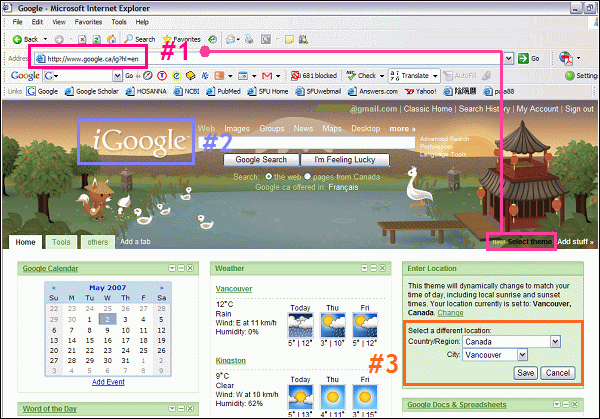
Task: Click the Add Event link
Action: coord(108,382)
